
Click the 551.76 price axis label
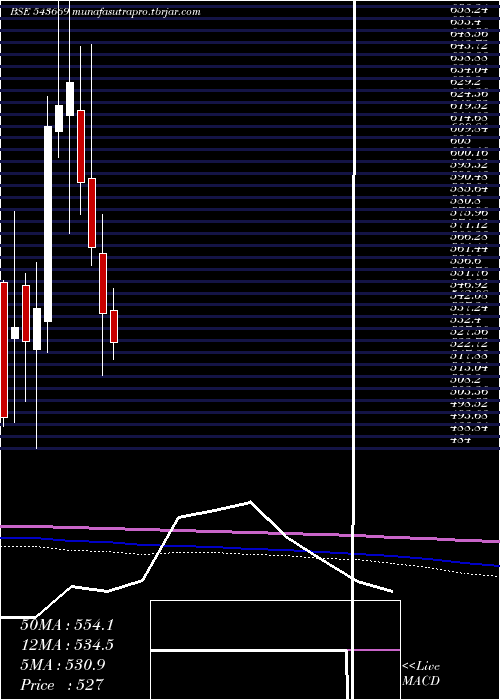[469, 271]
